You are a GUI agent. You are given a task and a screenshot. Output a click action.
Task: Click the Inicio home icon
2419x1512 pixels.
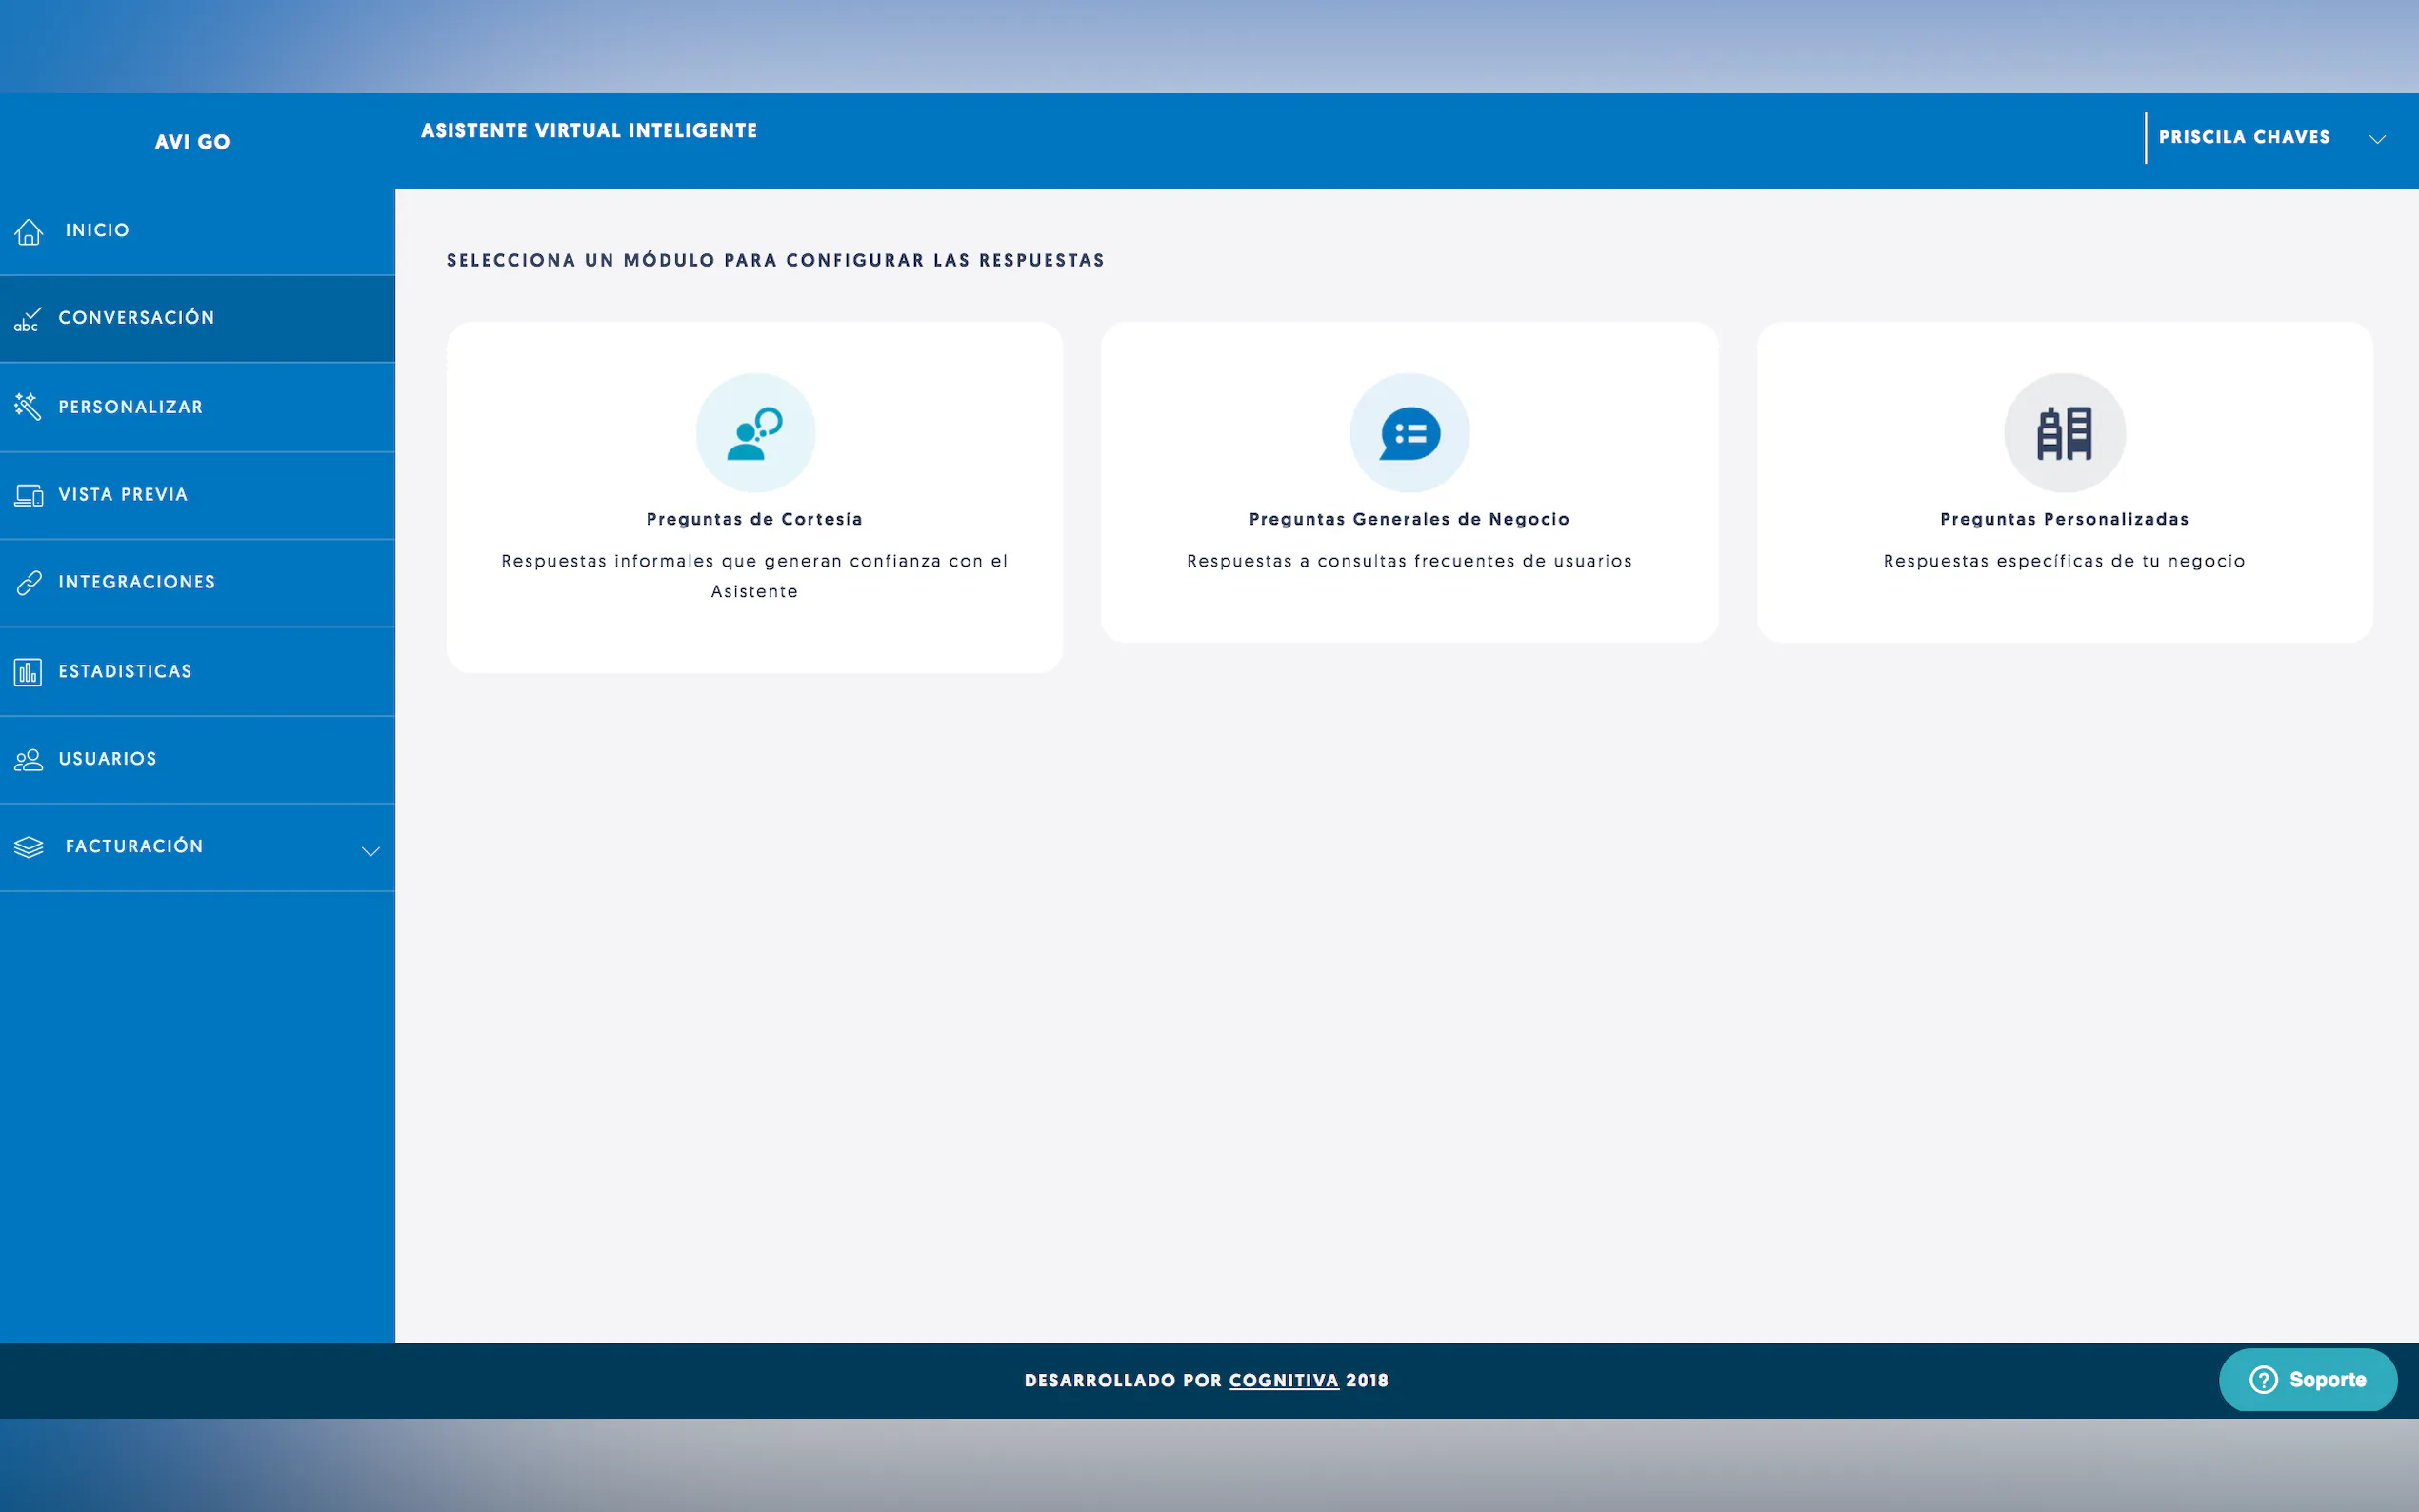pyautogui.click(x=29, y=231)
